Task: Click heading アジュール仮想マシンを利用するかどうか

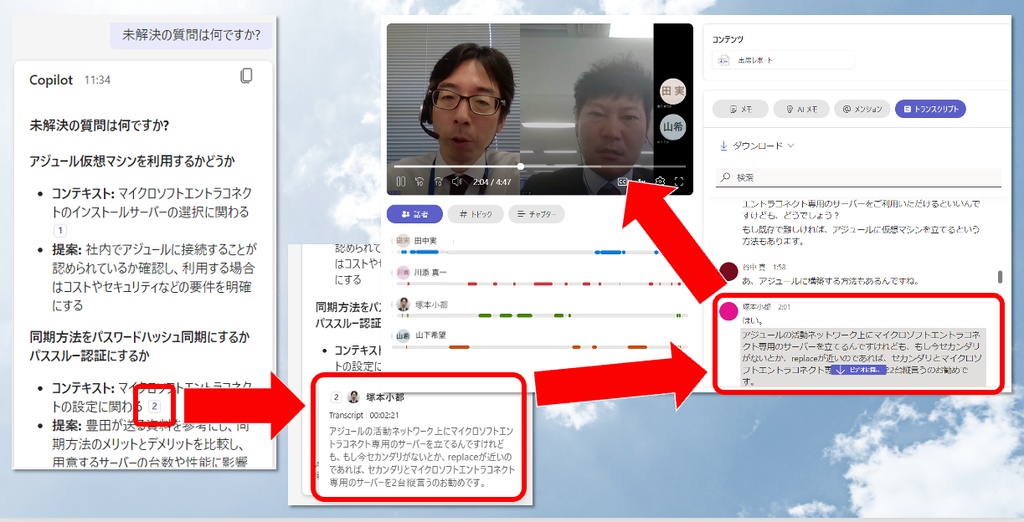Action: [132, 161]
